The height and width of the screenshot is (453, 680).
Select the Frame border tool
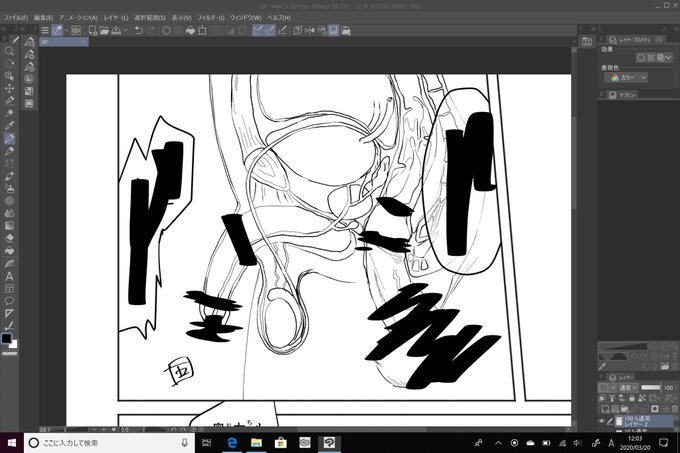(9, 288)
